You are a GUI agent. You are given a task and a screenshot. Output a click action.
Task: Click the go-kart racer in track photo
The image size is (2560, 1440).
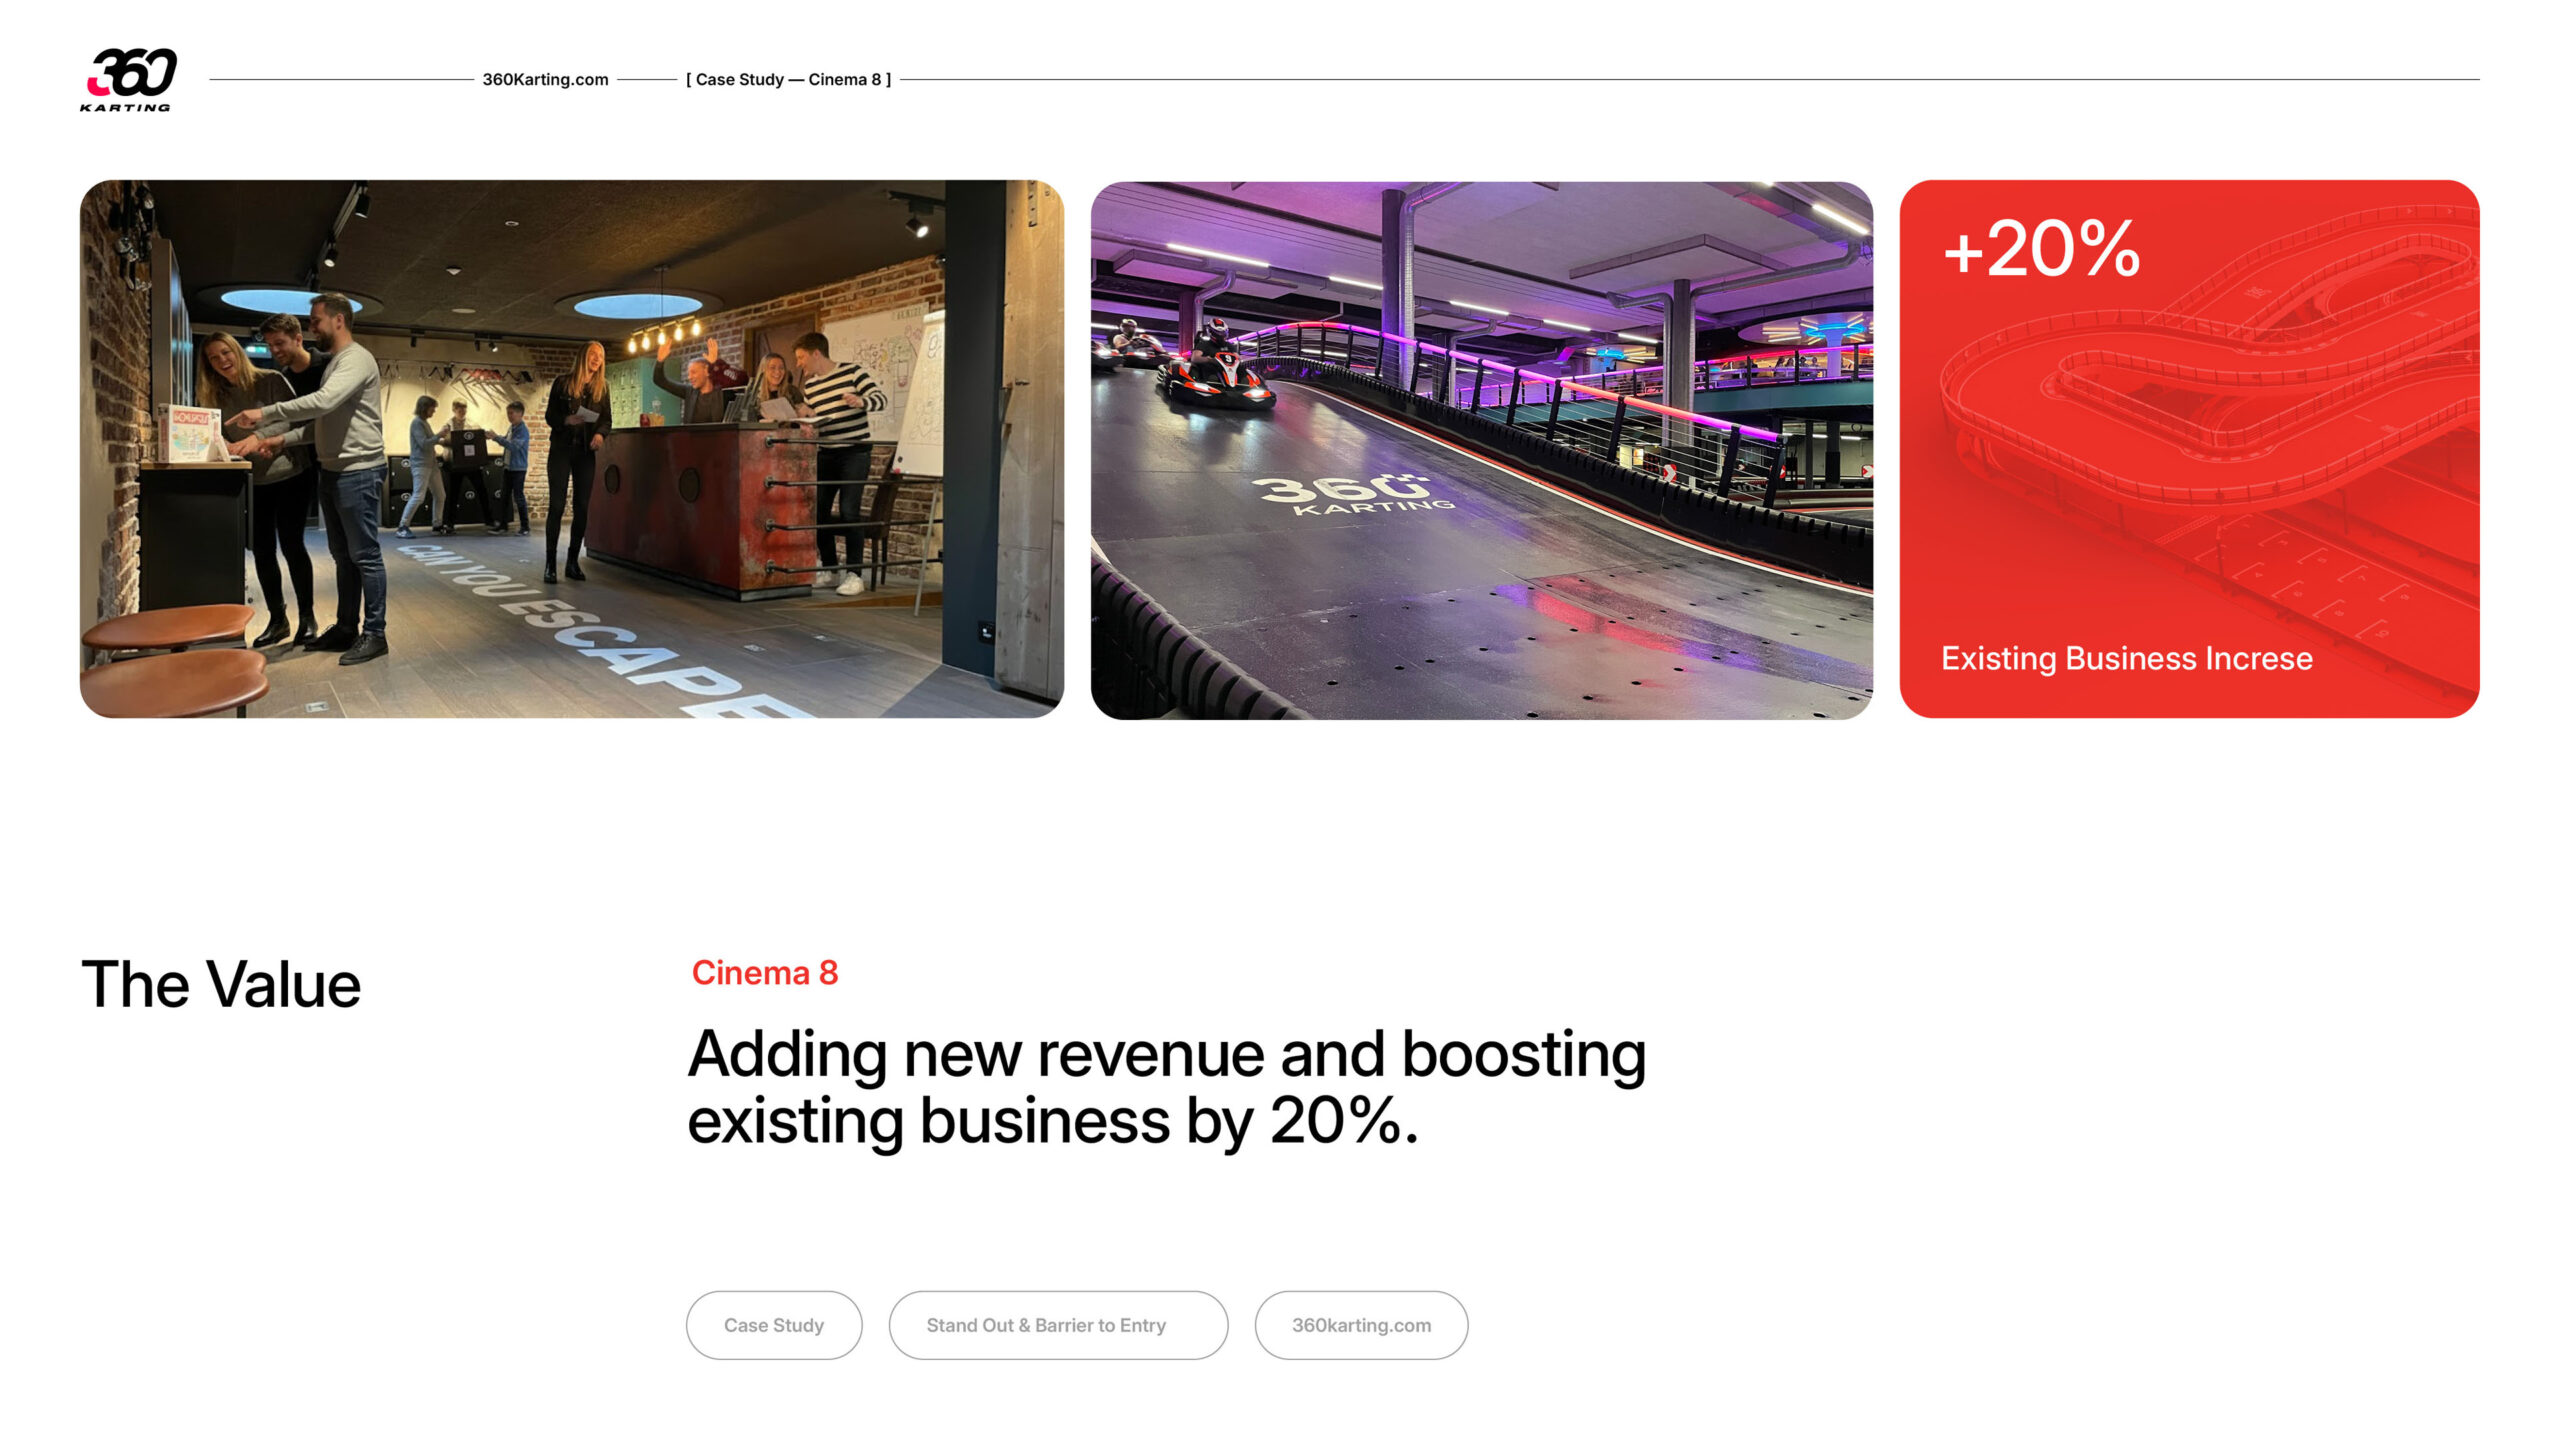1216,366
